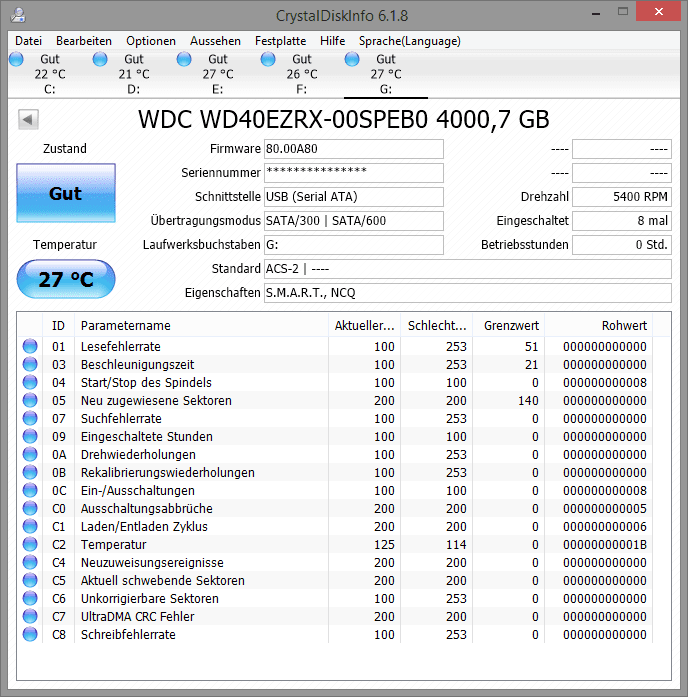Click the Rohwert column header
Screen dimensions: 688x697
pyautogui.click(x=599, y=326)
